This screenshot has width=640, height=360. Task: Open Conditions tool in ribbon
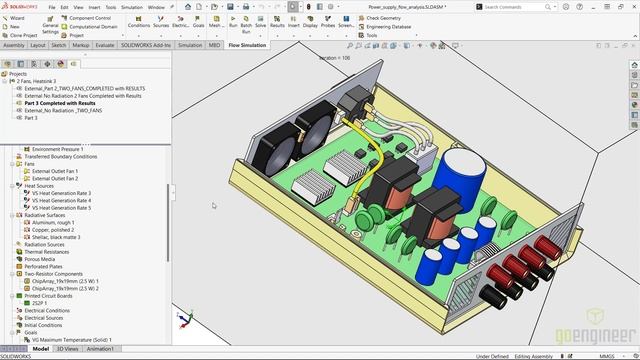point(139,22)
